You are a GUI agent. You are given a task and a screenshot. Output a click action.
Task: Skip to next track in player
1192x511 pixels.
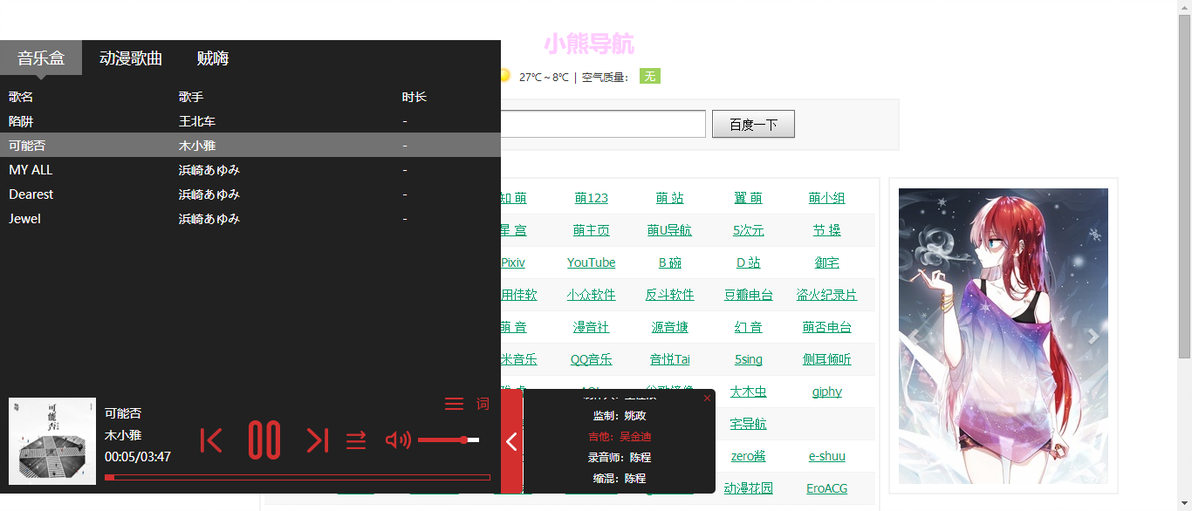(317, 440)
